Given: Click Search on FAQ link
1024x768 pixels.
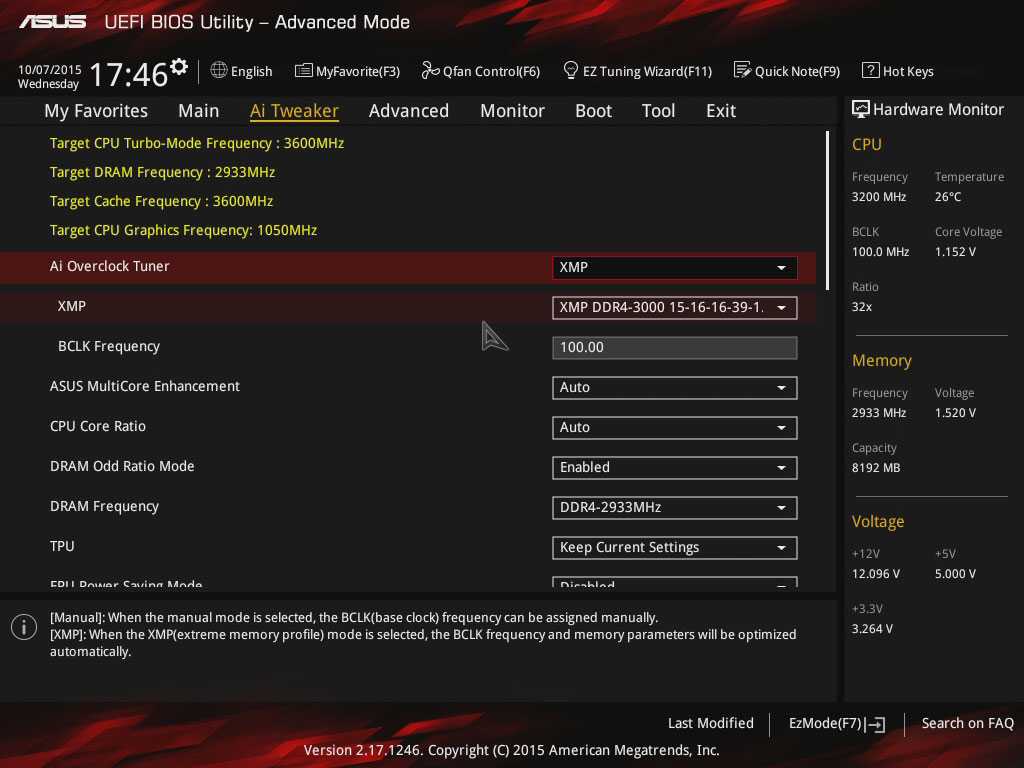Looking at the screenshot, I should [x=967, y=724].
